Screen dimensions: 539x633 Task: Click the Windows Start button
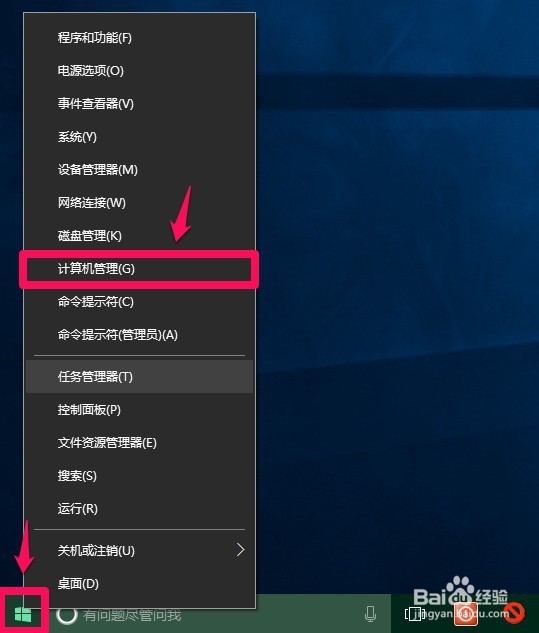(23, 614)
